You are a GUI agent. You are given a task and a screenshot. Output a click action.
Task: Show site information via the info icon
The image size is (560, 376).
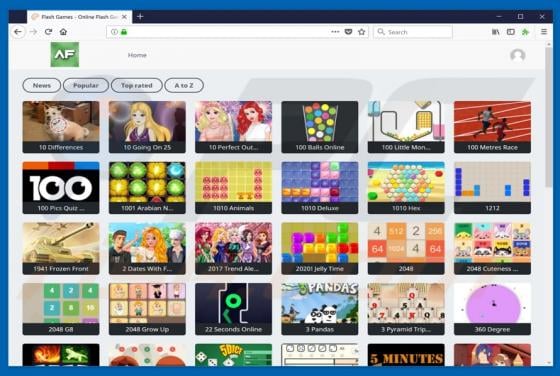tap(114, 32)
